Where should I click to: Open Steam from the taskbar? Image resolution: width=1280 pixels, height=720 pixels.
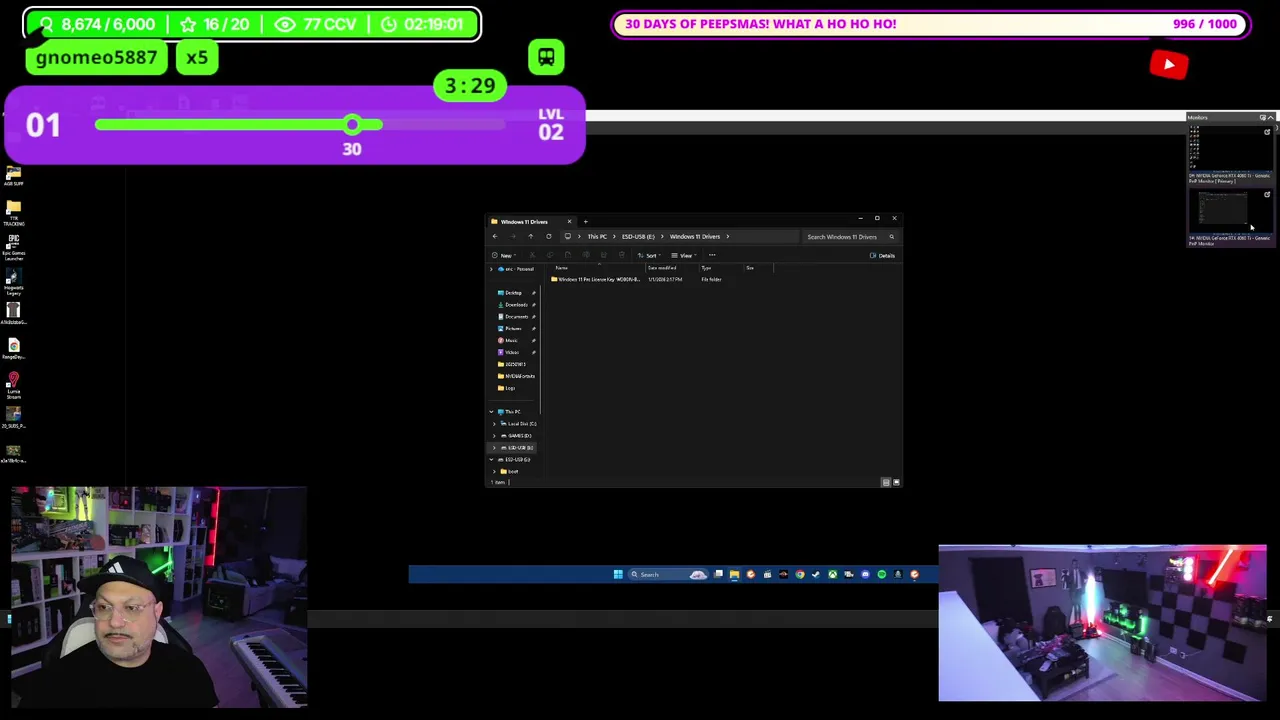pyautogui.click(x=816, y=574)
